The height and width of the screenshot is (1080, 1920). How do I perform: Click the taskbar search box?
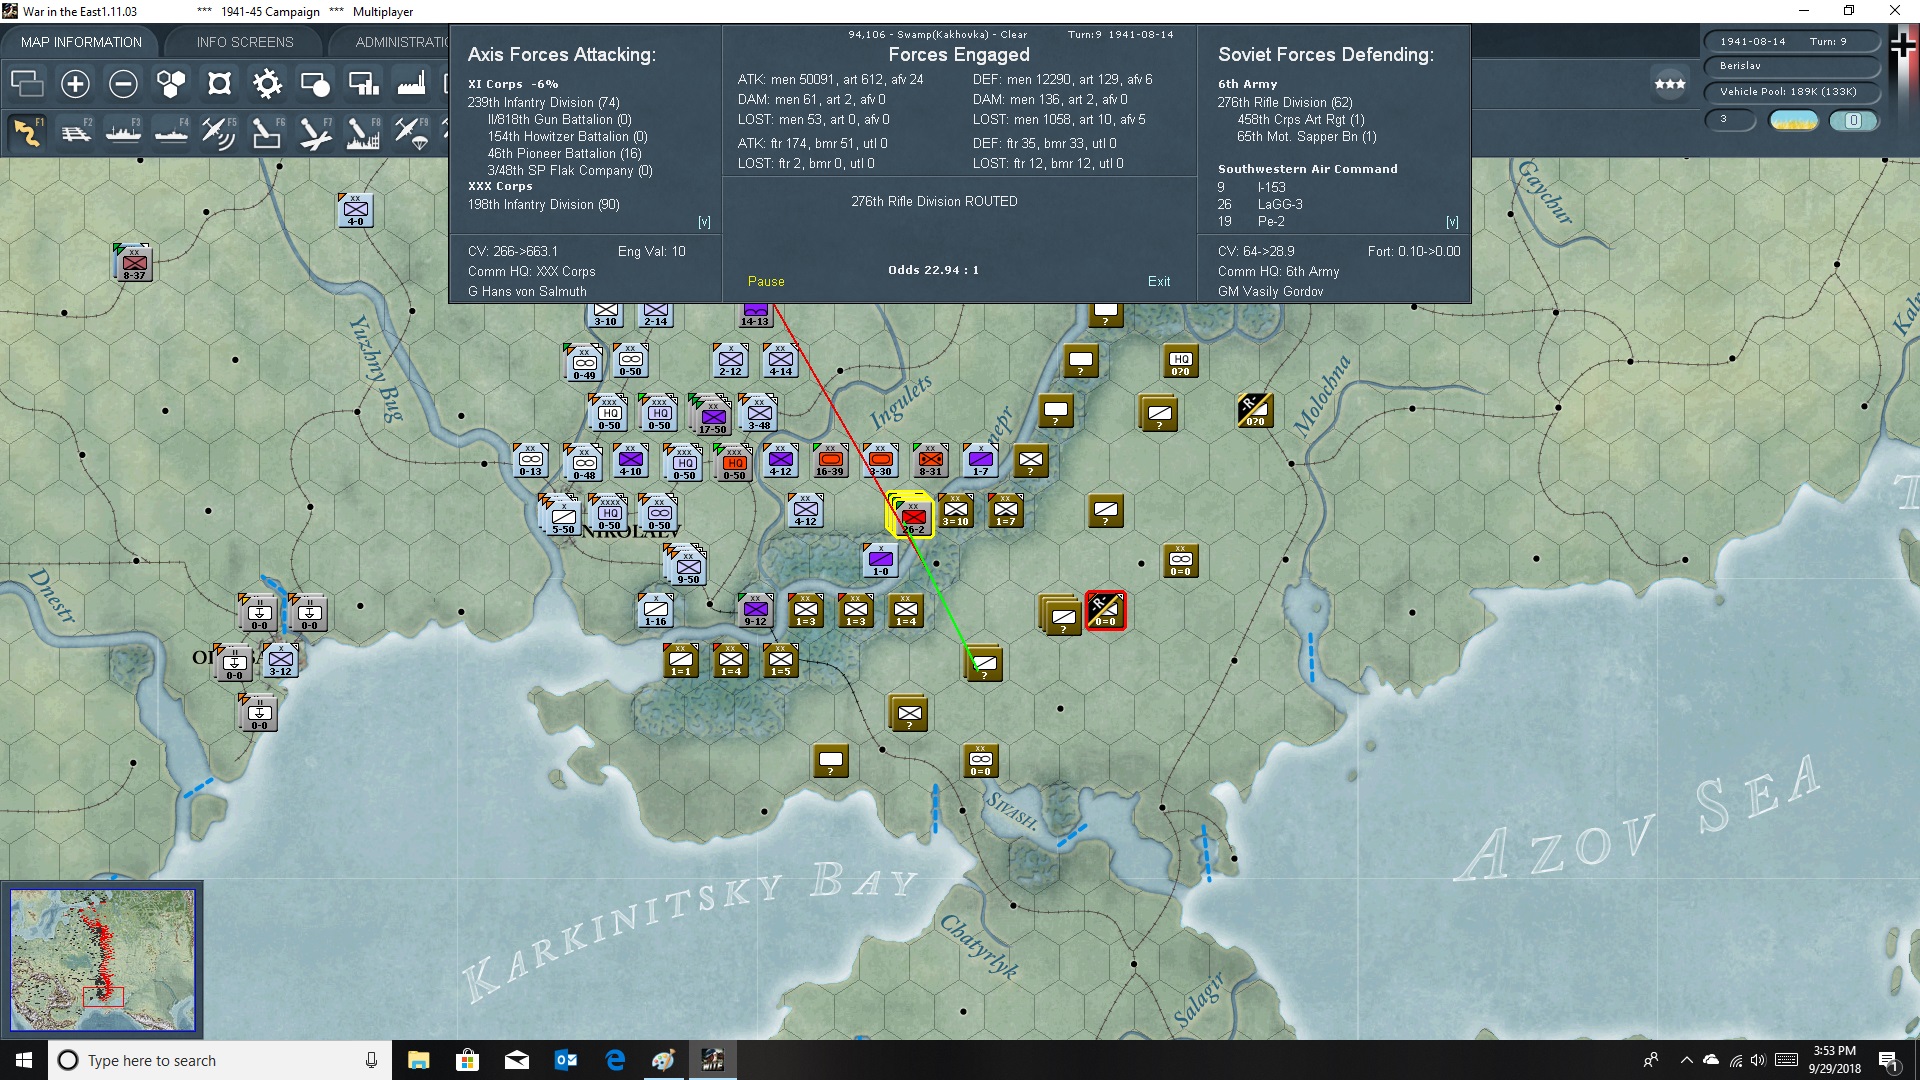point(220,1060)
